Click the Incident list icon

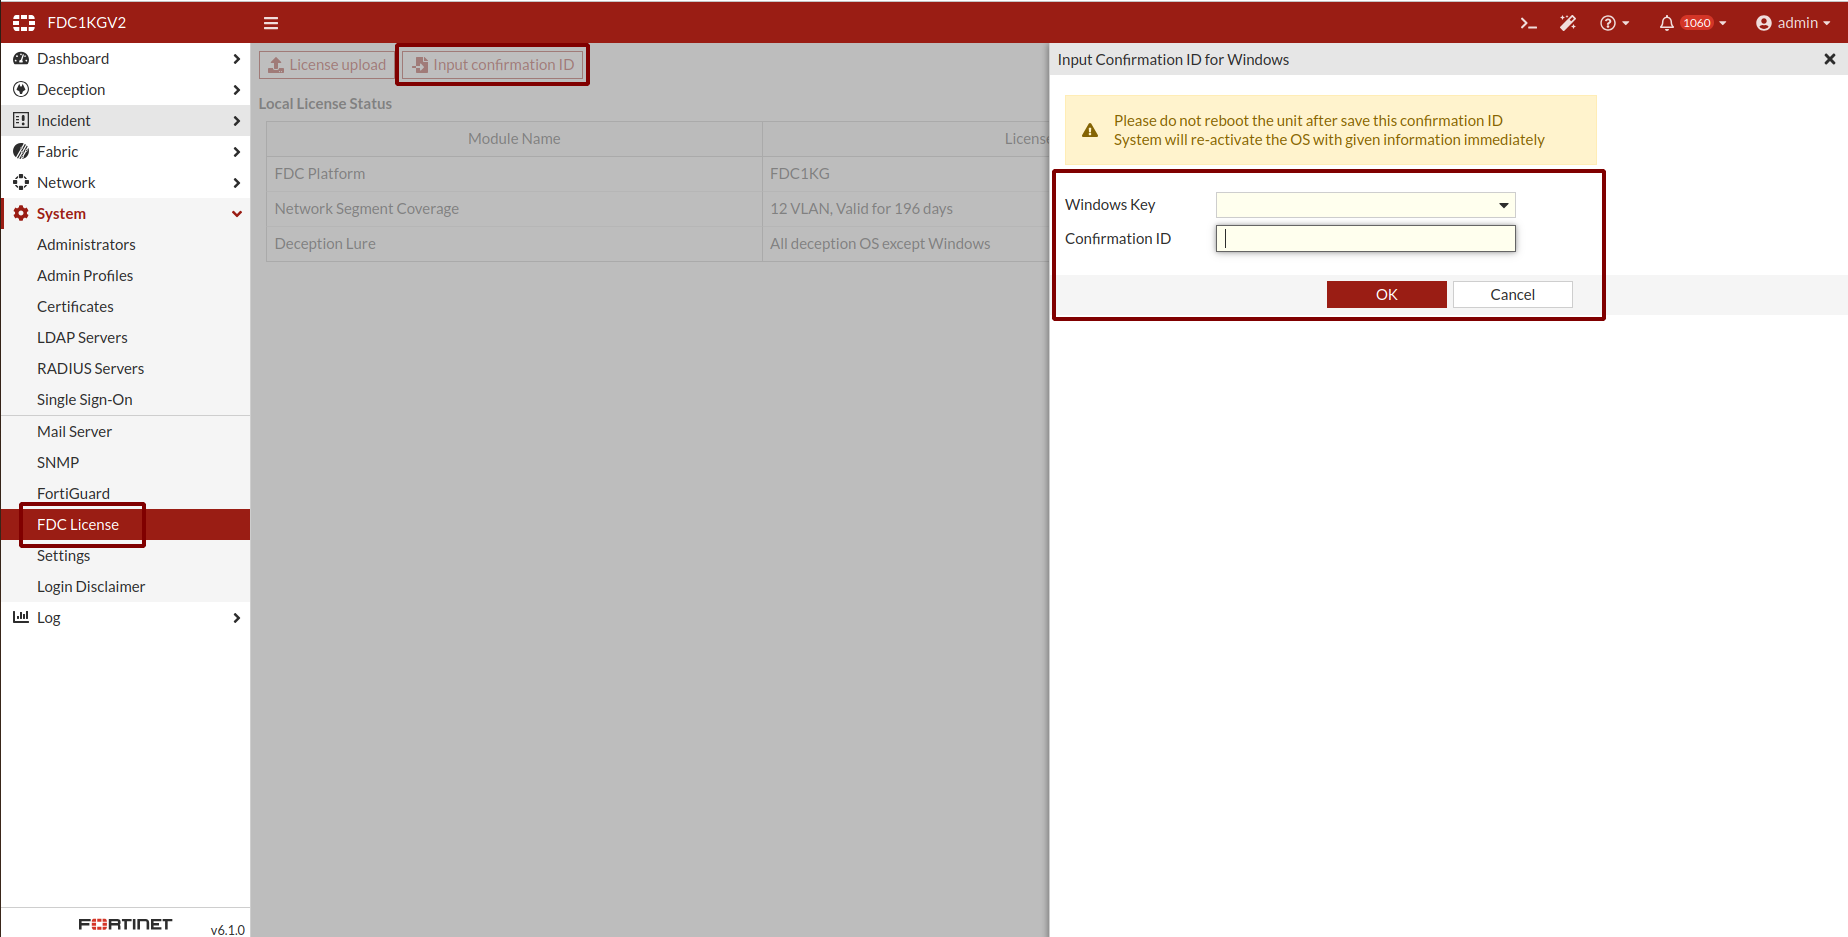[x=21, y=121]
